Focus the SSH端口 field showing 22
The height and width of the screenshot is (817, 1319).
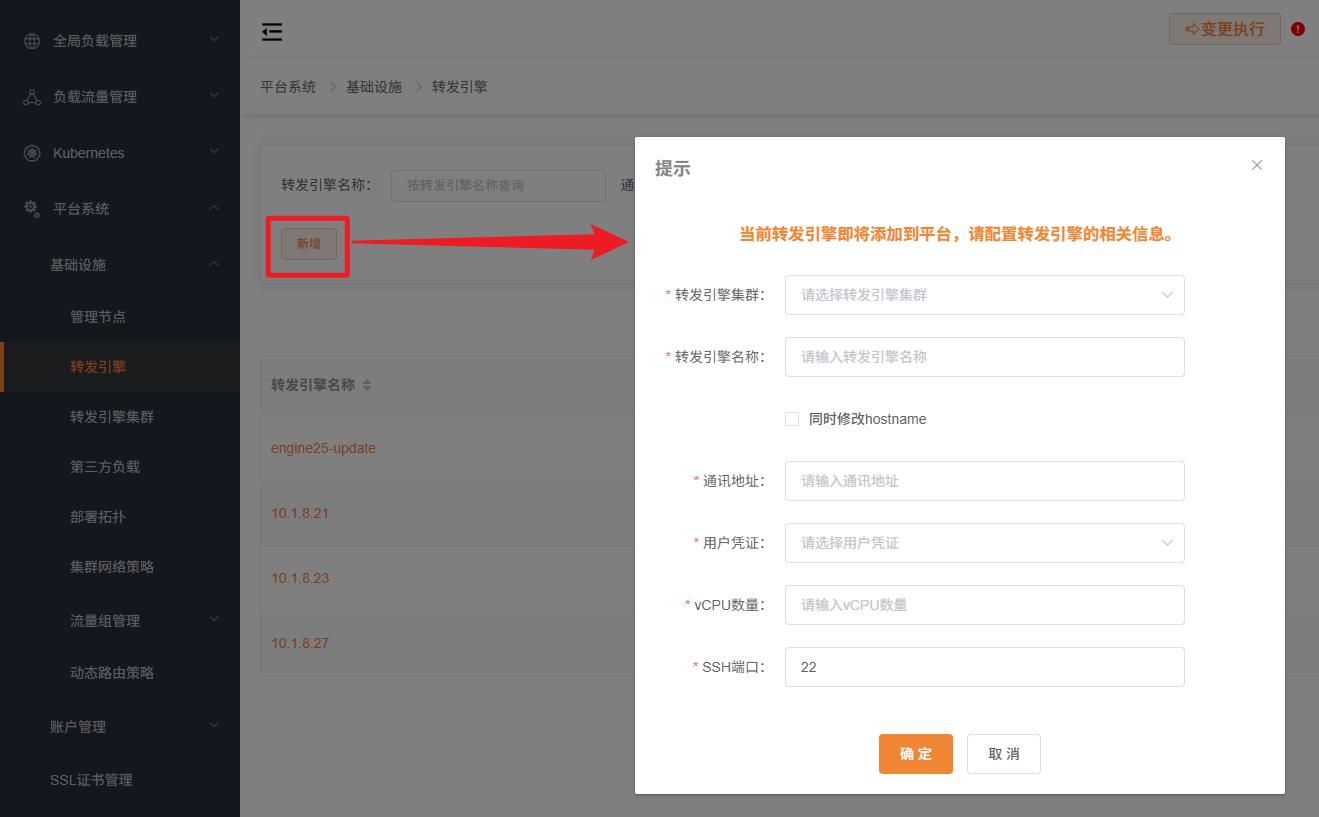pyautogui.click(x=985, y=667)
